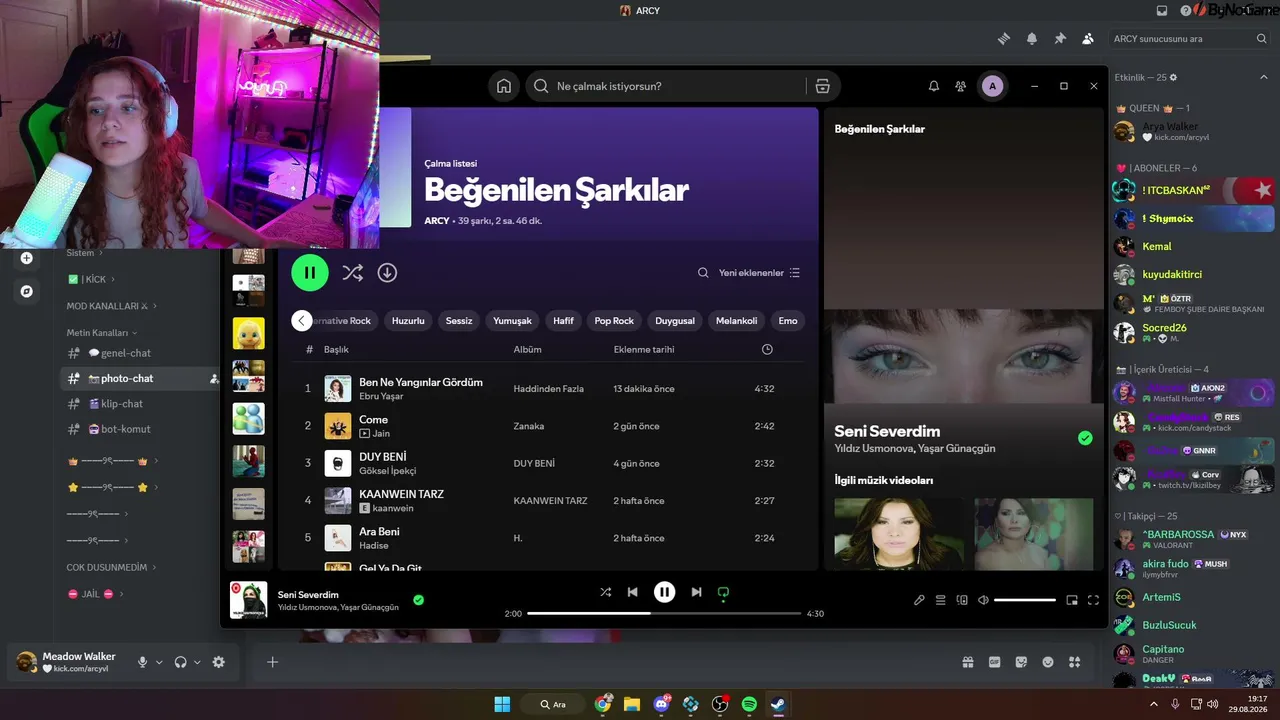
Task: Toggle Discord headphone deafen
Action: coord(181,662)
